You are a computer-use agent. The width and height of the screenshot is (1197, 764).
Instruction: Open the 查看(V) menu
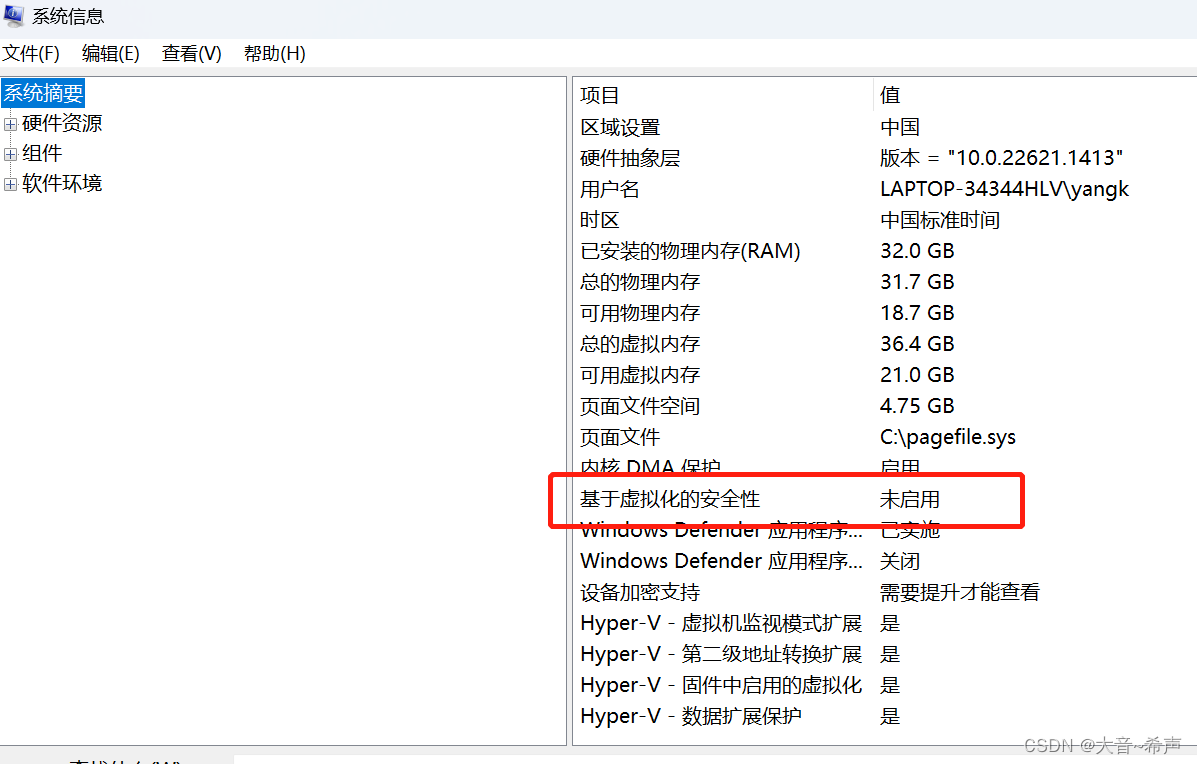(x=192, y=53)
